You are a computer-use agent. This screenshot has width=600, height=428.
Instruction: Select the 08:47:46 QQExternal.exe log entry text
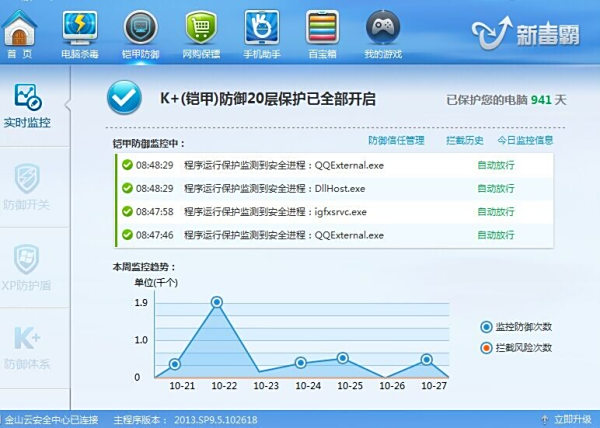pyautogui.click(x=284, y=235)
